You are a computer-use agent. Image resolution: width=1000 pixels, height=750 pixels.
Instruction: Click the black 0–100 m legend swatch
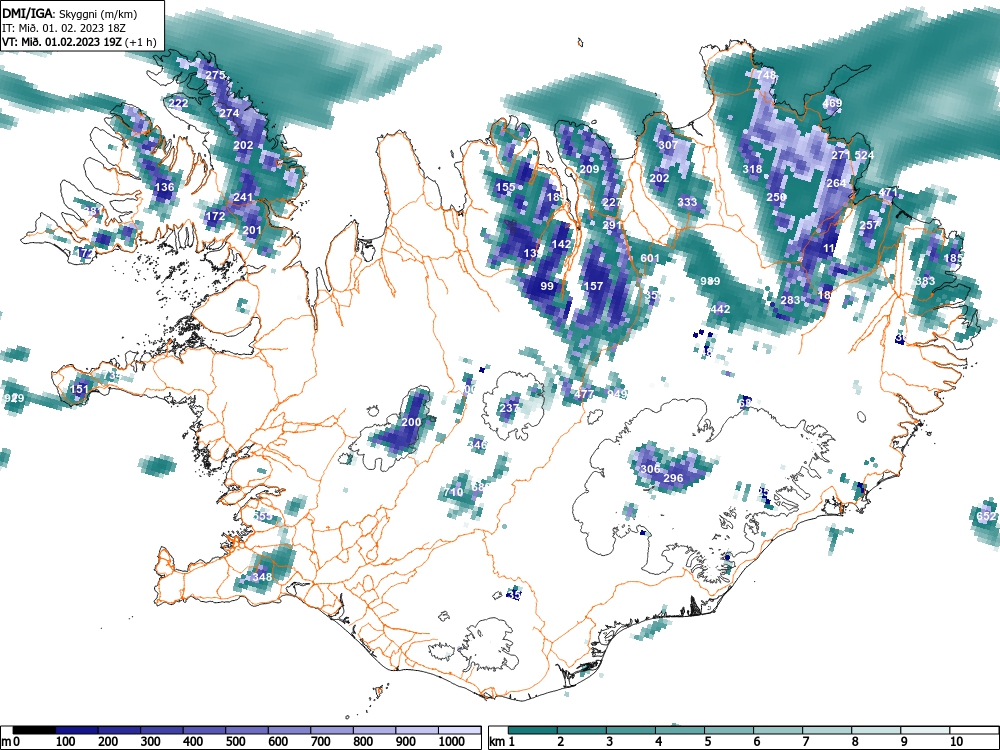(34, 730)
